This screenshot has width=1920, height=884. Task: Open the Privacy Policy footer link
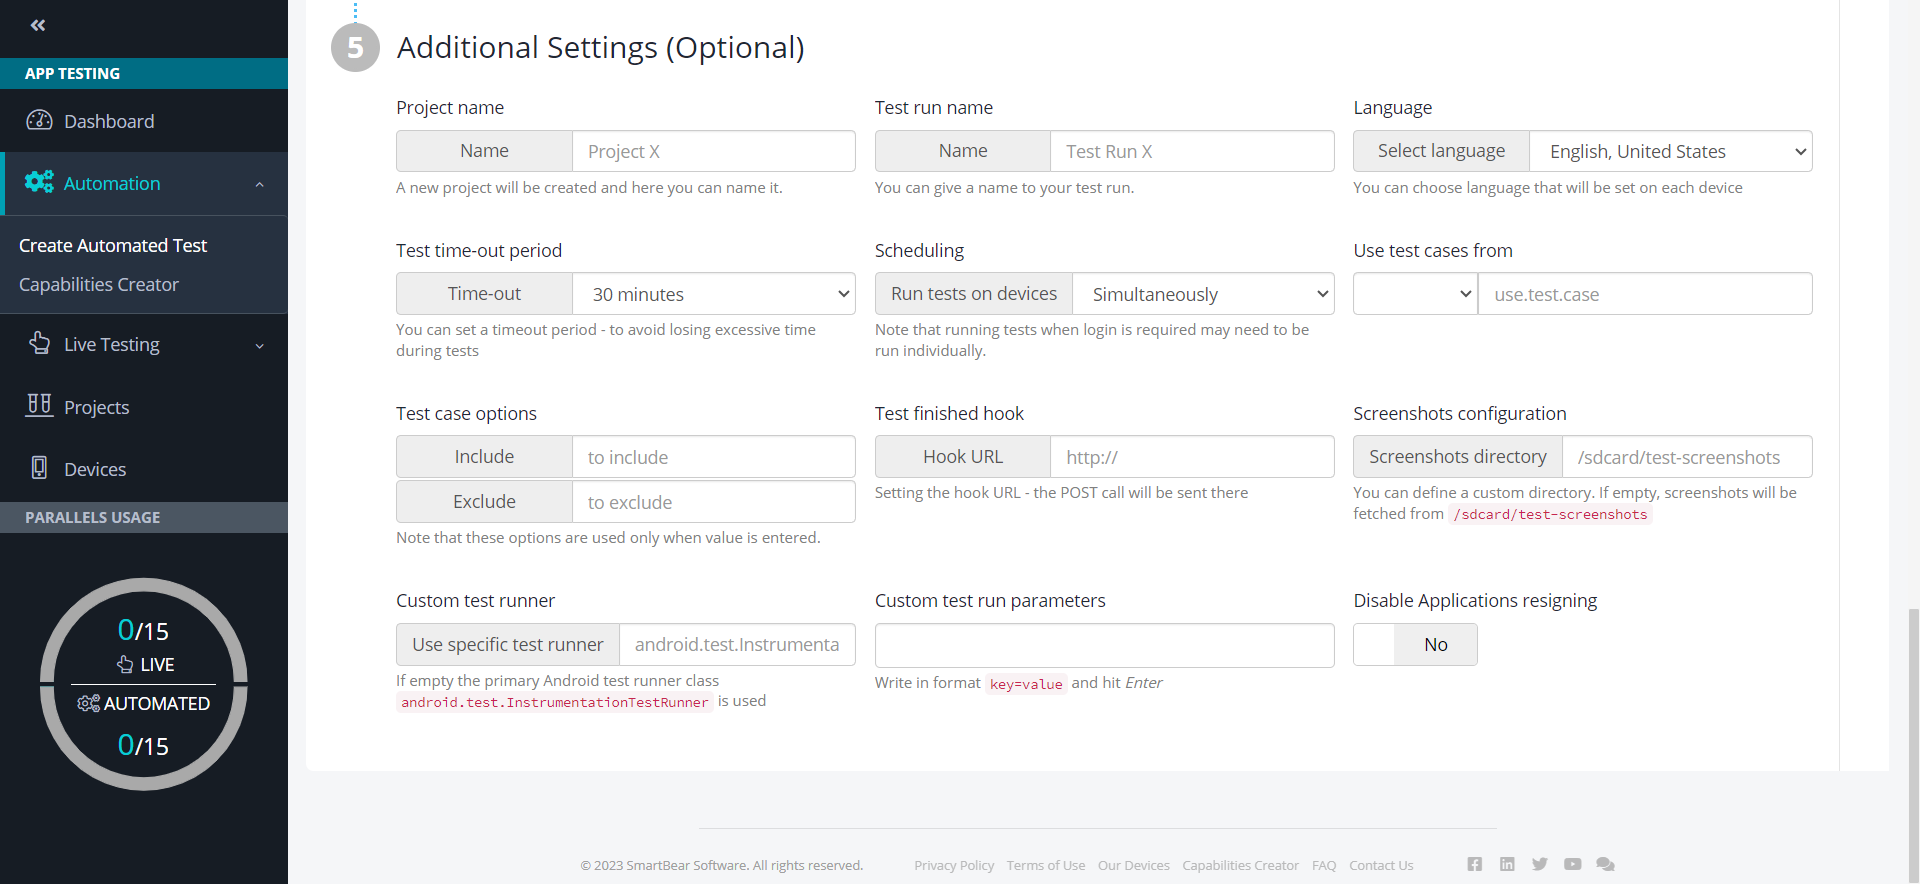(953, 865)
